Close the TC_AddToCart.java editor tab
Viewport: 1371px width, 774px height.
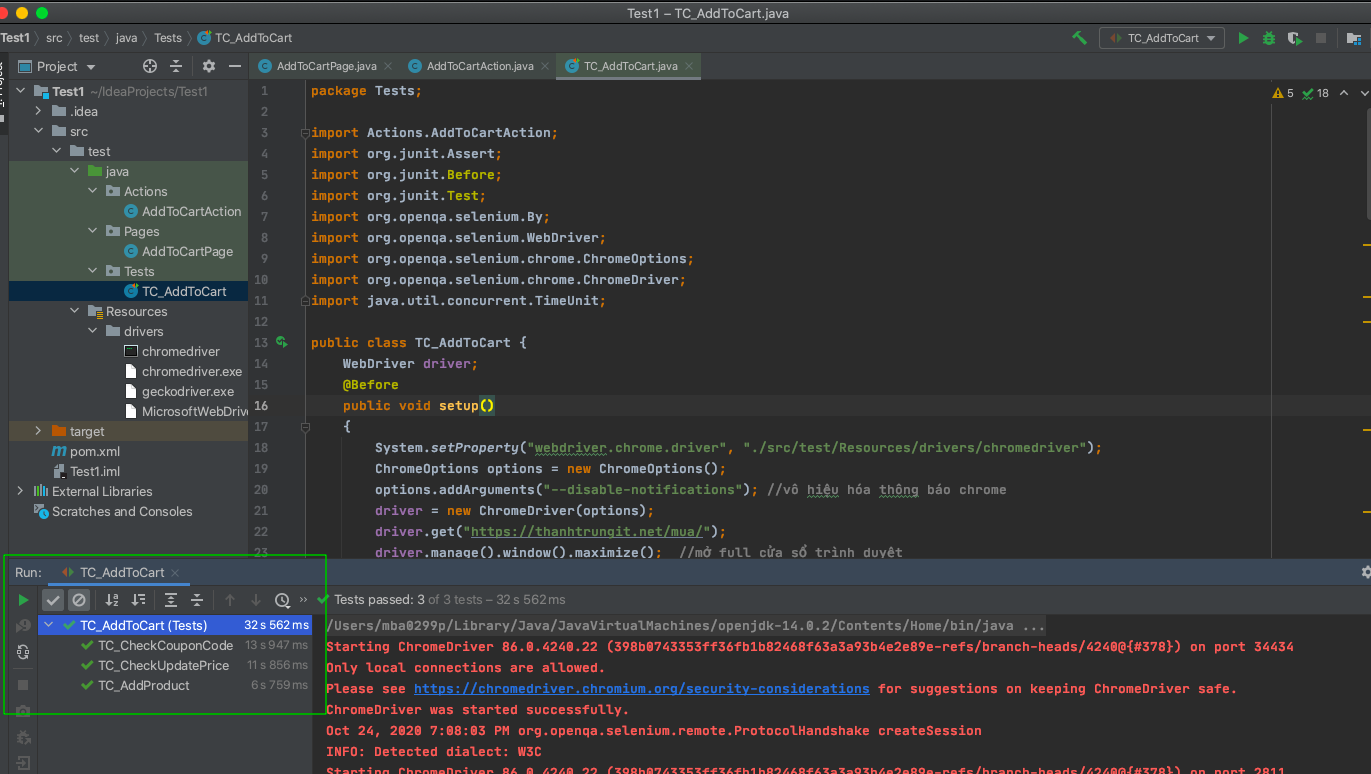coord(688,66)
